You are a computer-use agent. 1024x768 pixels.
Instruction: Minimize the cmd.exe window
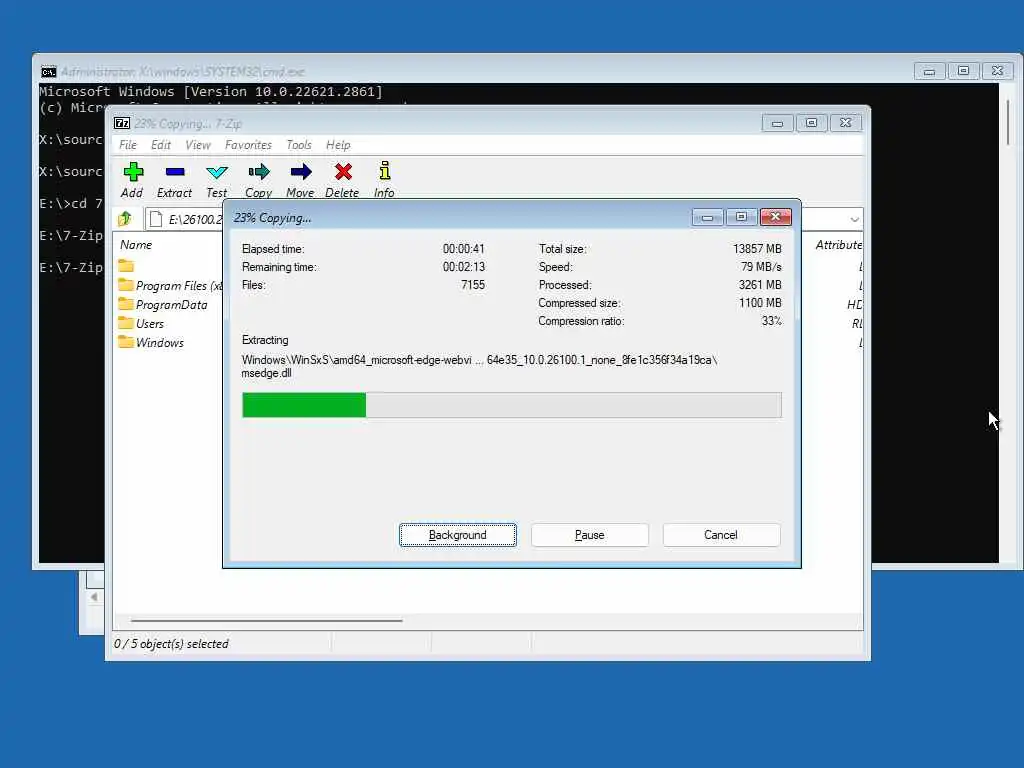(929, 71)
